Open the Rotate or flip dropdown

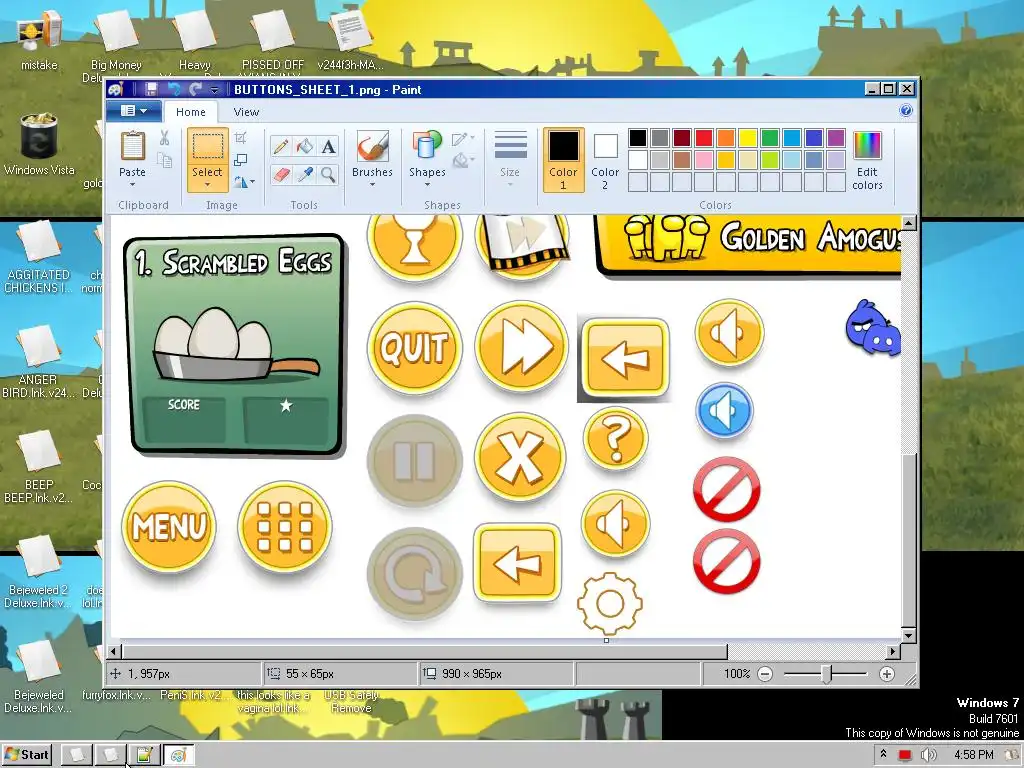tap(244, 182)
